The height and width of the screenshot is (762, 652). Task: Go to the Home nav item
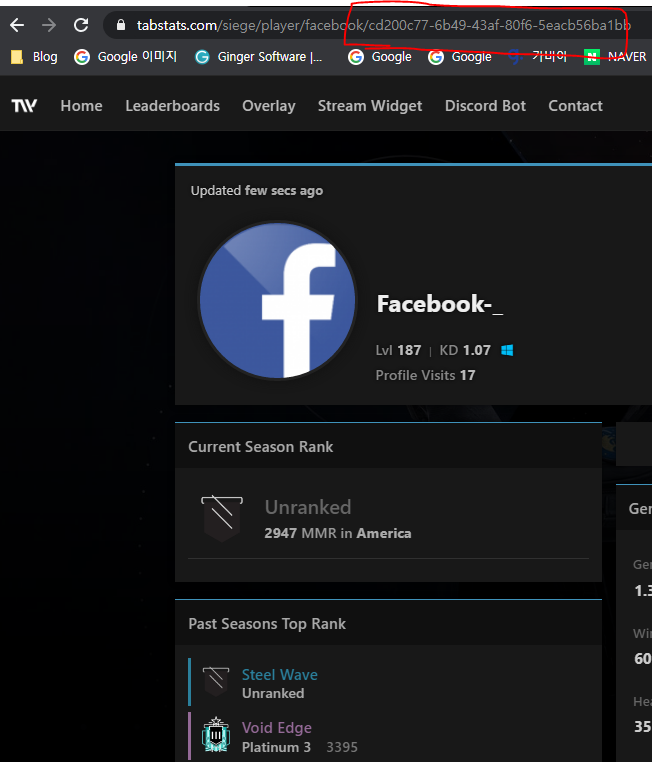pos(82,106)
